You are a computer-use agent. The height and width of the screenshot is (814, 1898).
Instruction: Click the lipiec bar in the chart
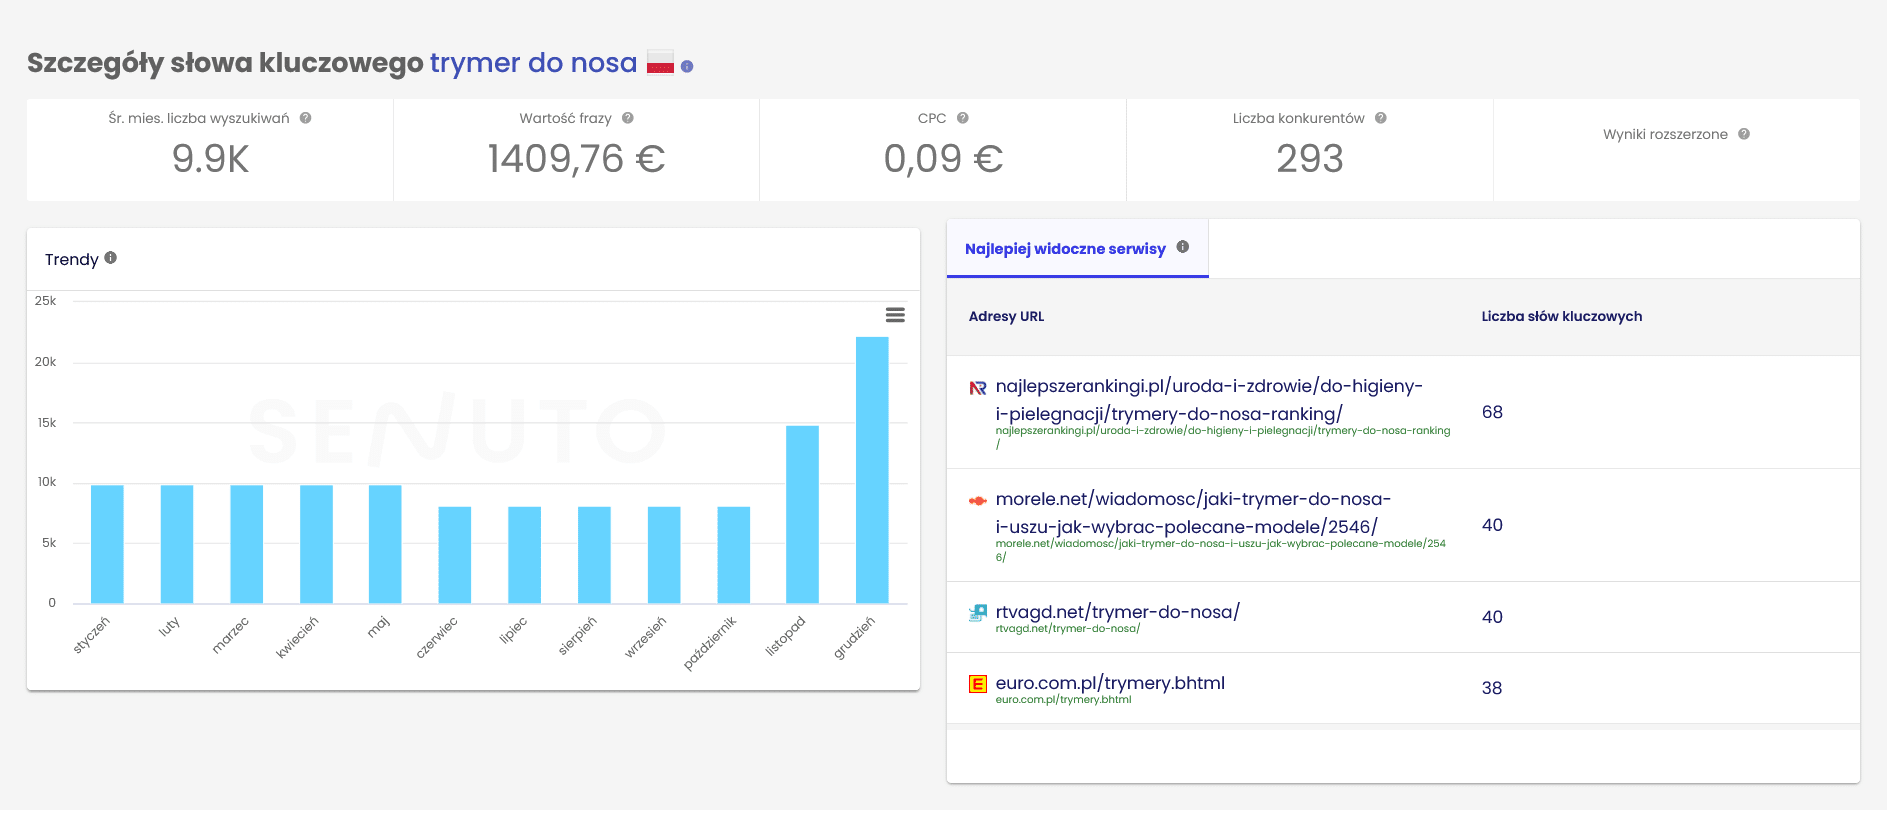tap(525, 555)
